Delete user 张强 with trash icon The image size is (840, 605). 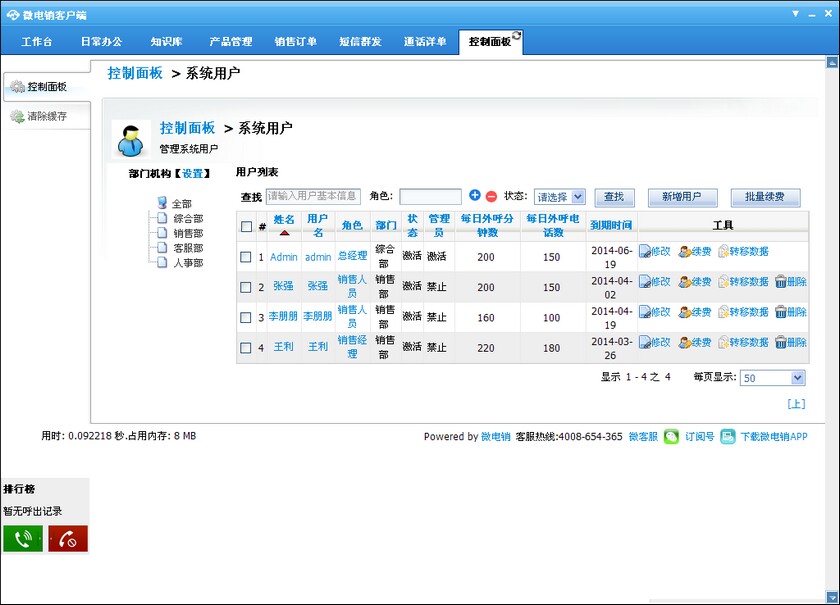point(781,281)
